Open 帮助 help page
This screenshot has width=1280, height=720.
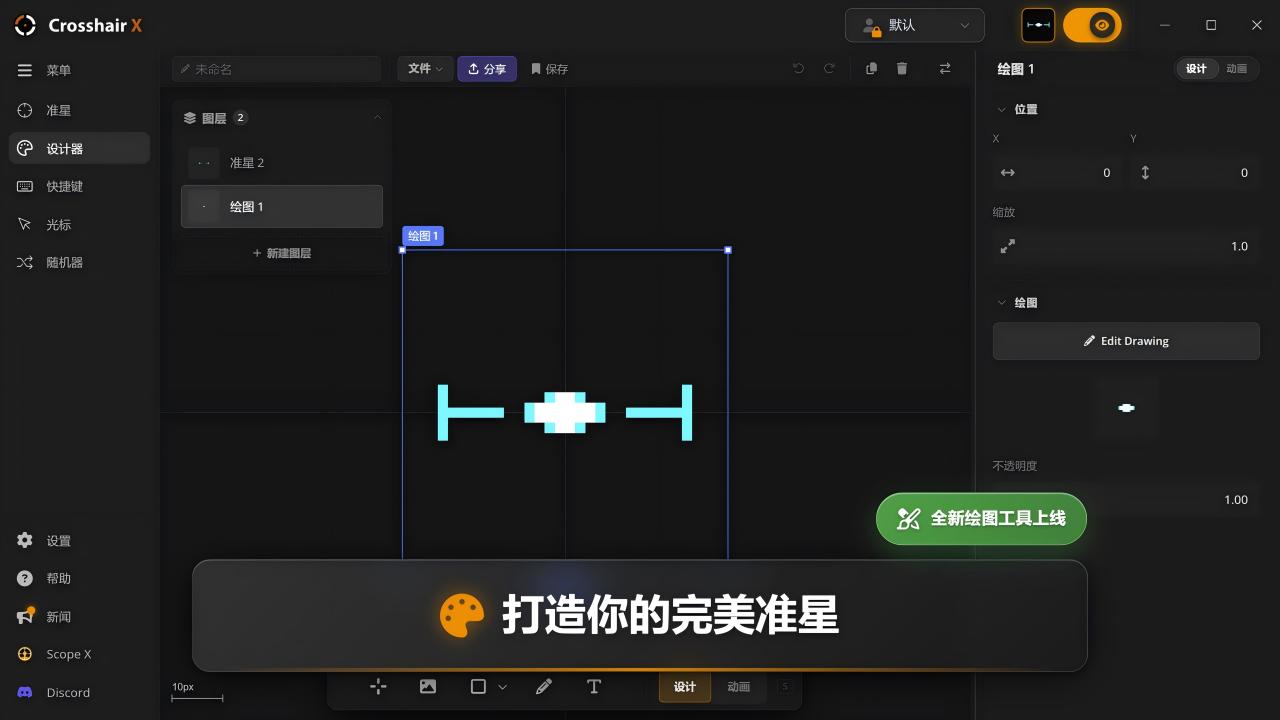pos(79,578)
